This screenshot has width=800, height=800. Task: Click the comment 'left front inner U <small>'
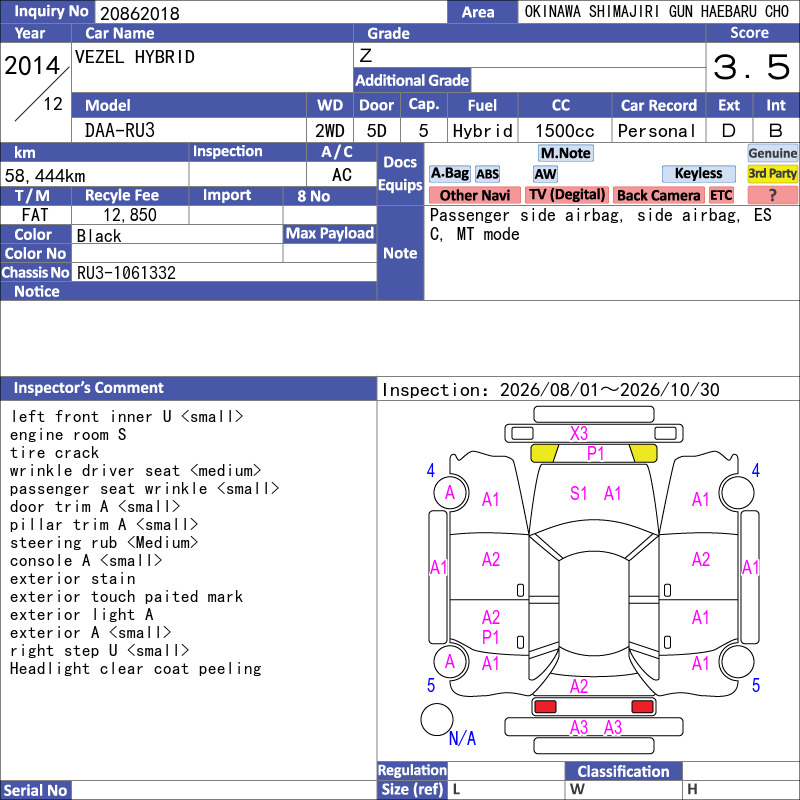127,416
